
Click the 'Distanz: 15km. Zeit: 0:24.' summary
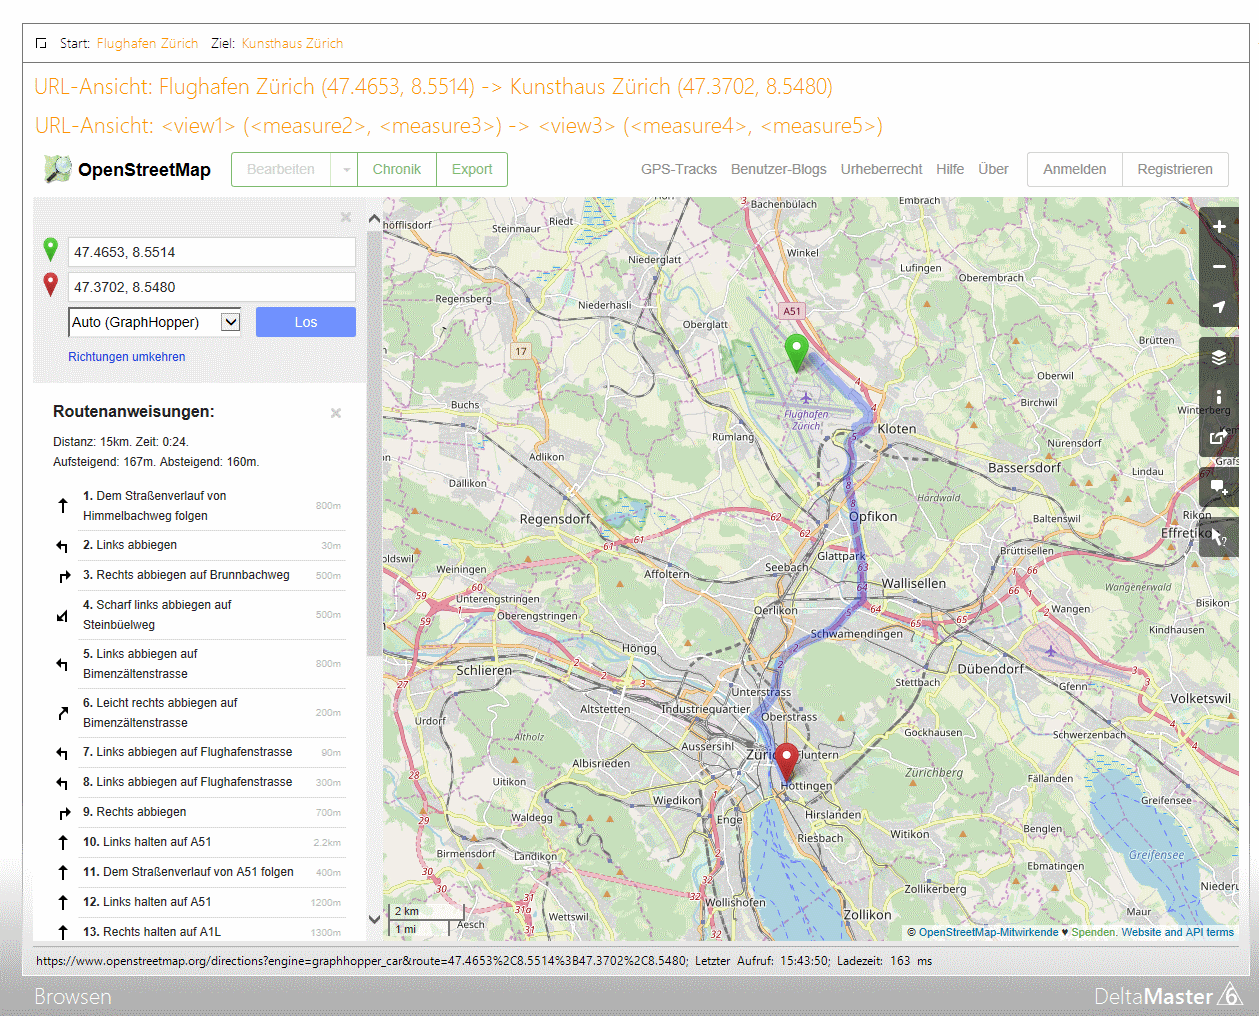coord(121,442)
